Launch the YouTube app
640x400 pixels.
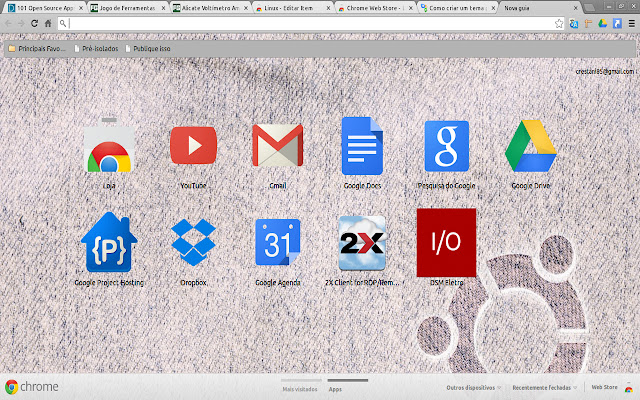[x=193, y=145]
